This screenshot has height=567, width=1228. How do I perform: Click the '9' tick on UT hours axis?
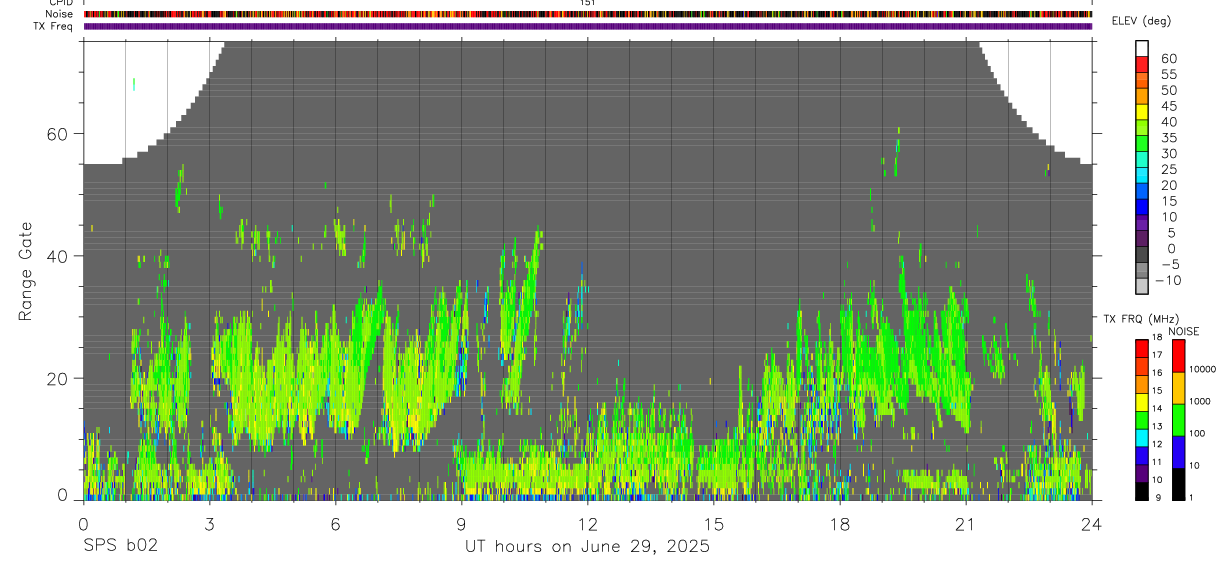[x=461, y=524]
